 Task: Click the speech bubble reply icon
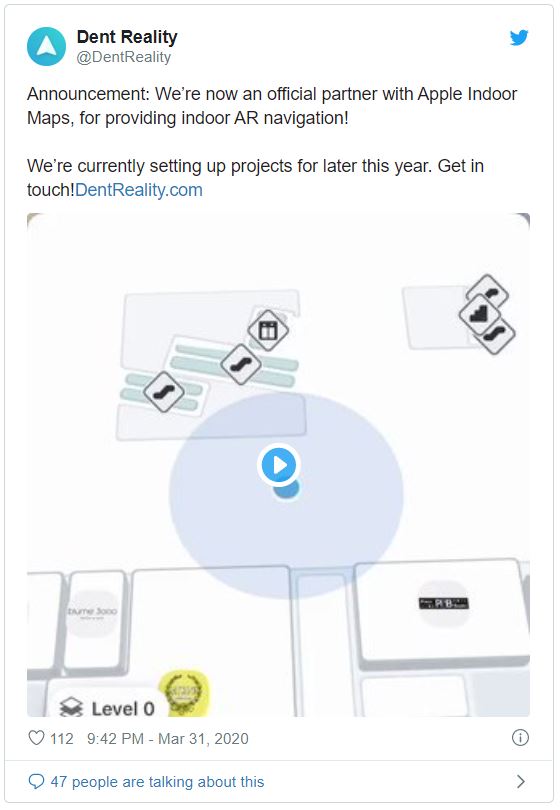pos(36,782)
